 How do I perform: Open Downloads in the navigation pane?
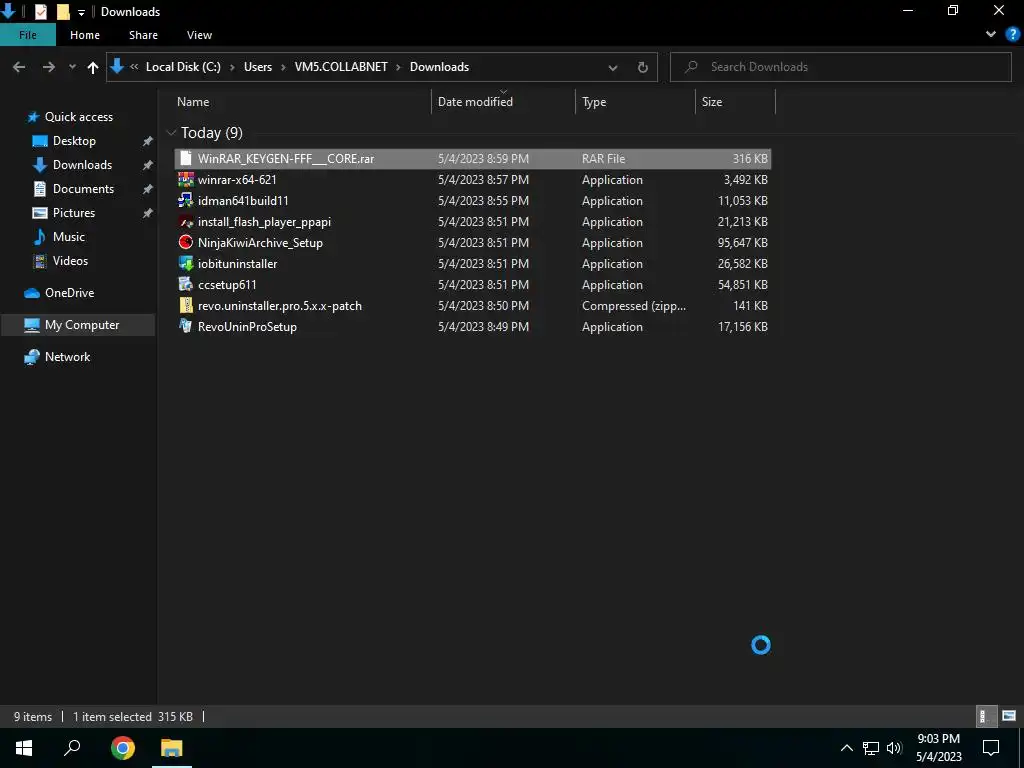tap(82, 165)
